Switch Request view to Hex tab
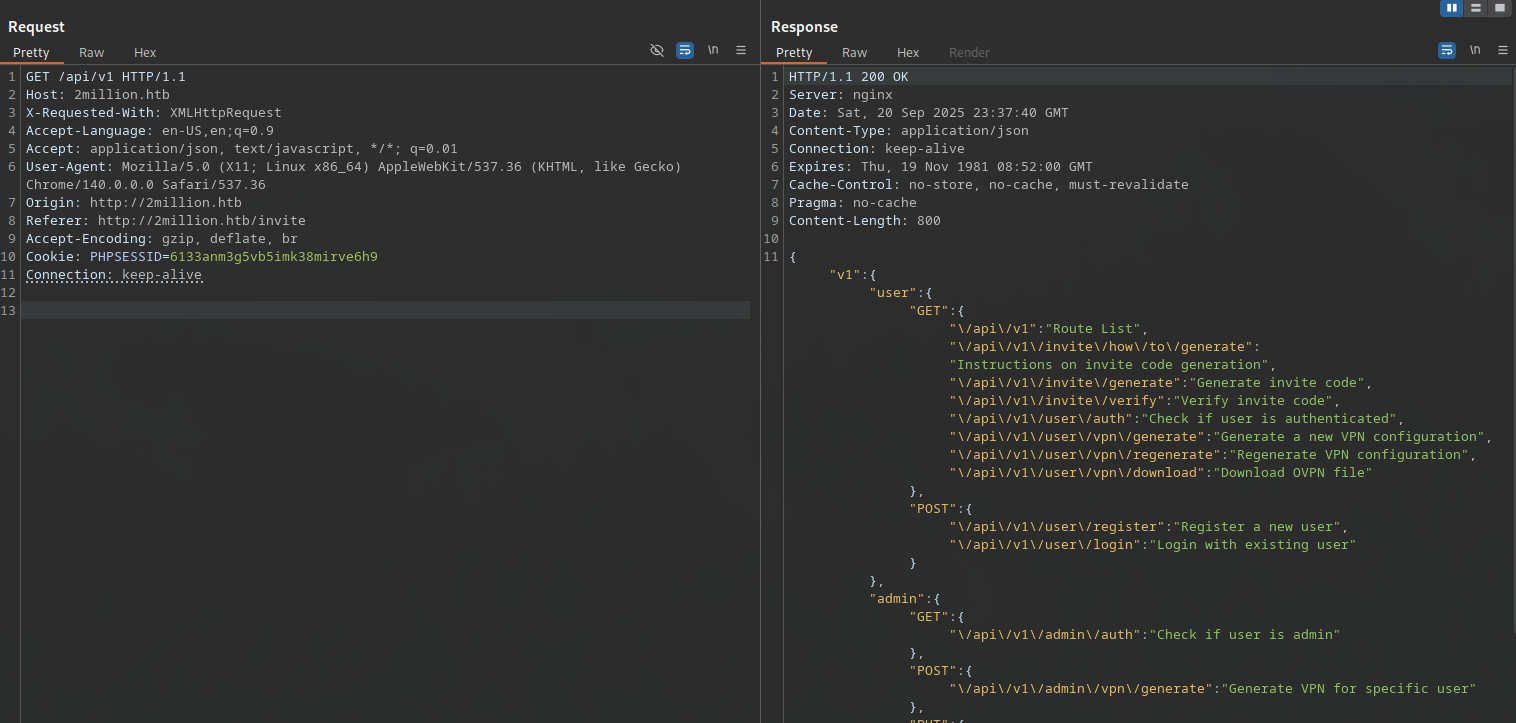Viewport: 1516px width, 723px height. [x=145, y=53]
